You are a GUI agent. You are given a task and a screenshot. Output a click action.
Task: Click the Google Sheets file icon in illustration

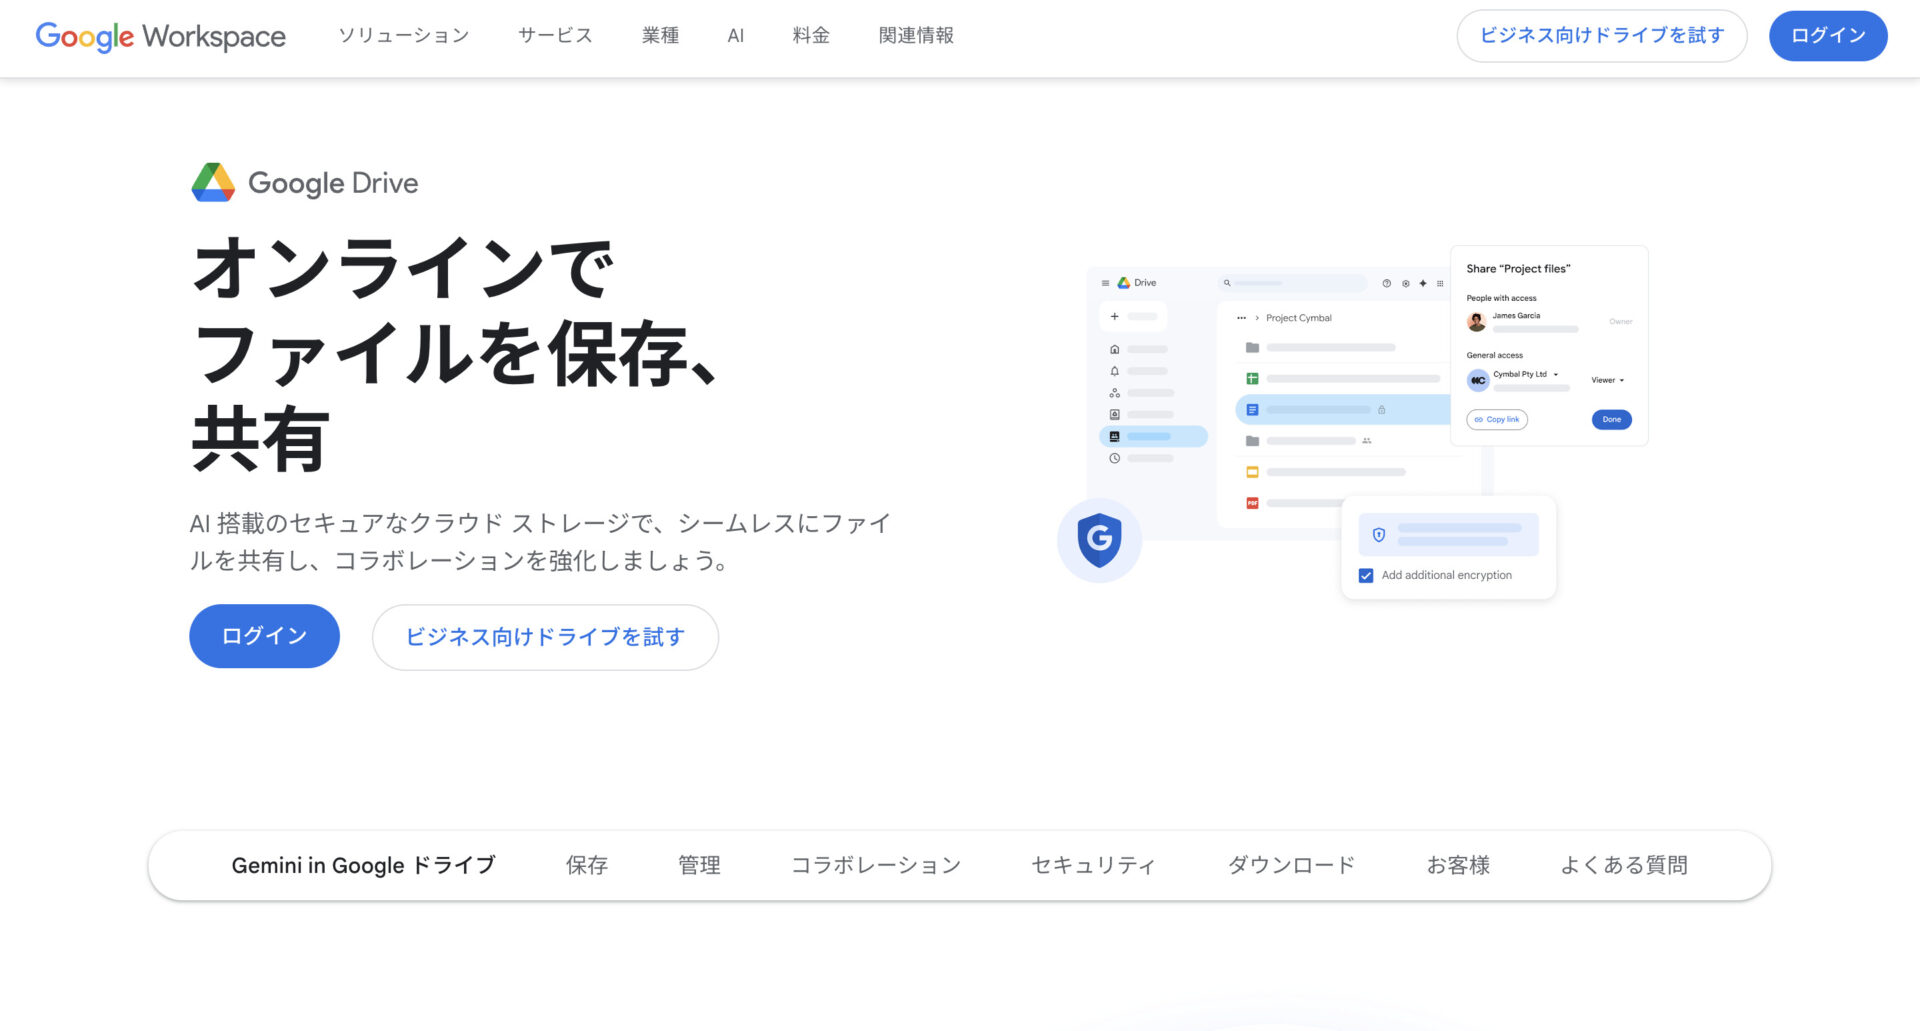tap(1252, 379)
